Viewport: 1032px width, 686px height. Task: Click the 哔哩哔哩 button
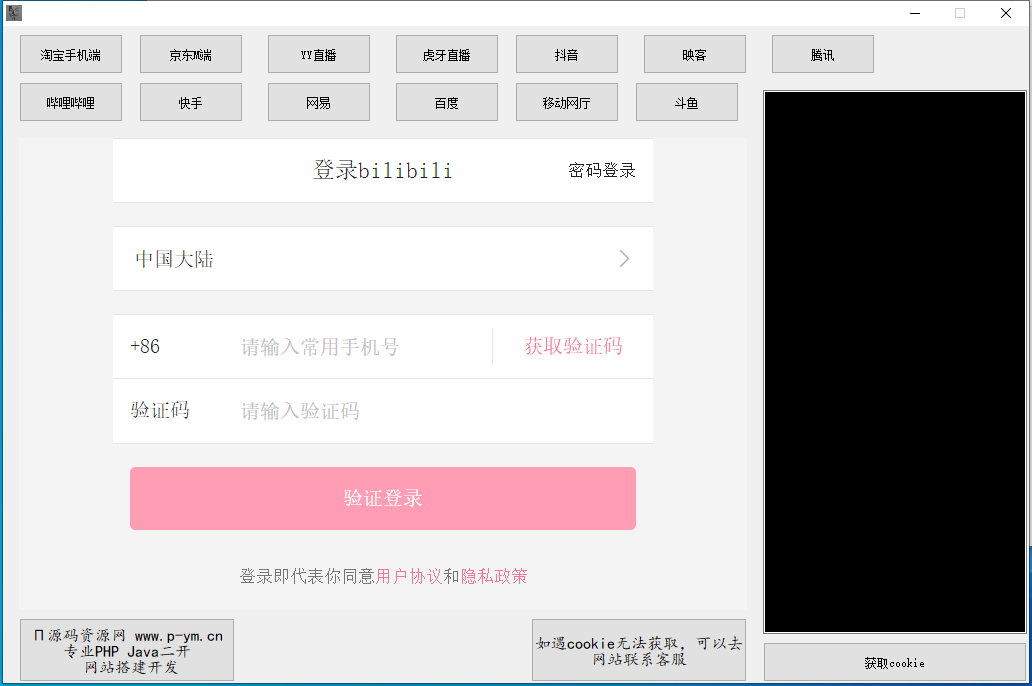(x=71, y=103)
